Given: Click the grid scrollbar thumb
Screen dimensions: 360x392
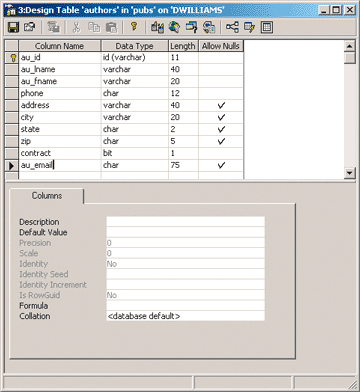Looking at the screenshot, I should 349,58.
